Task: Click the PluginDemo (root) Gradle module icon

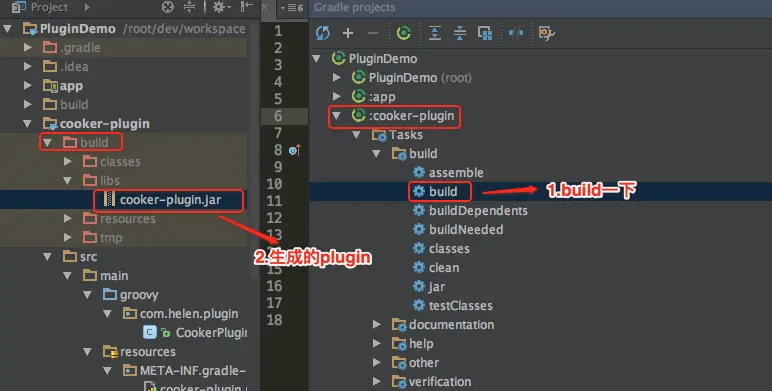Action: [358, 77]
